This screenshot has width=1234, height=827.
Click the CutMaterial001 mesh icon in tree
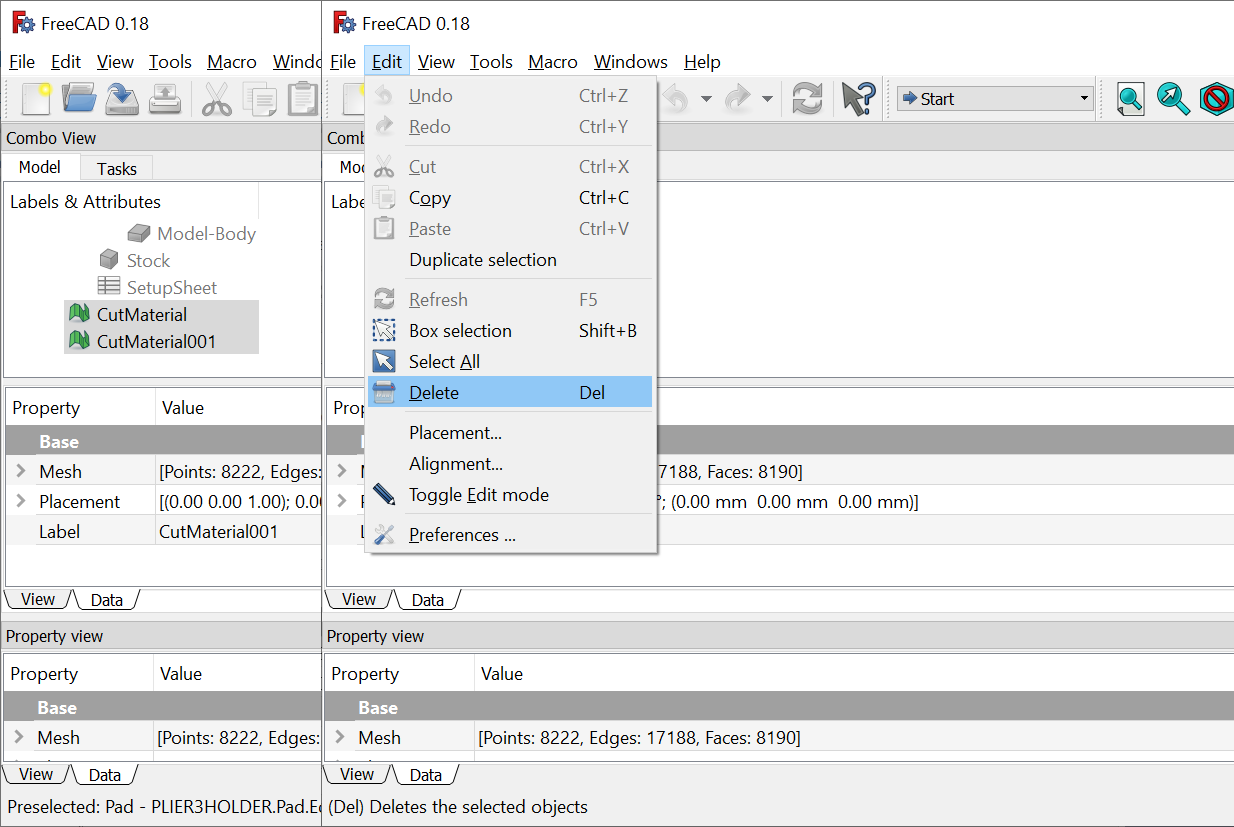click(x=80, y=341)
